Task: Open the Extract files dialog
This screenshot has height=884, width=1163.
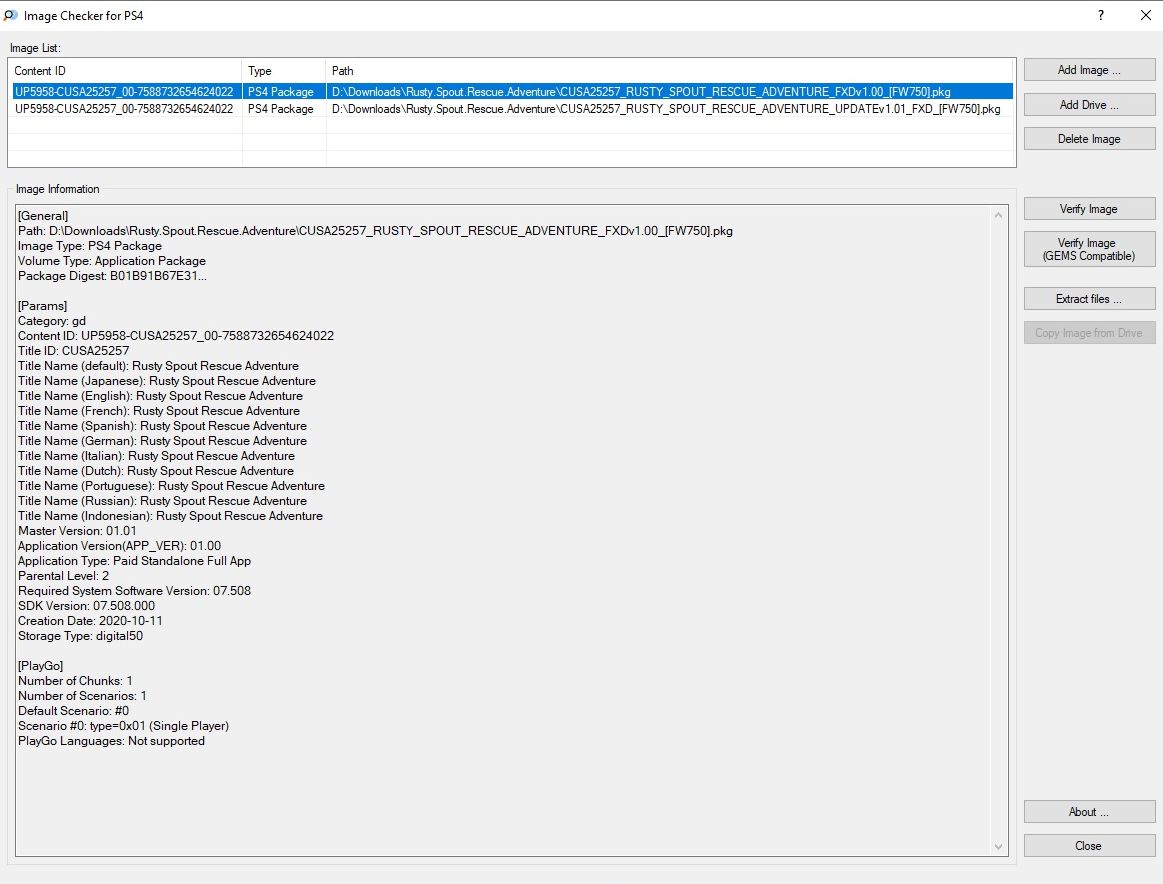Action: tap(1089, 299)
